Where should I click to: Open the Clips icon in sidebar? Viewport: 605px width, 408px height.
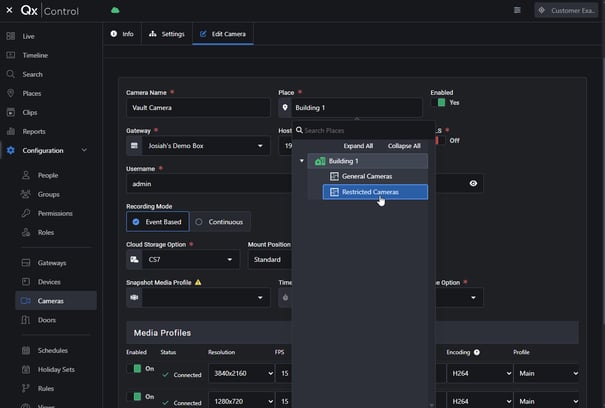[x=11, y=112]
